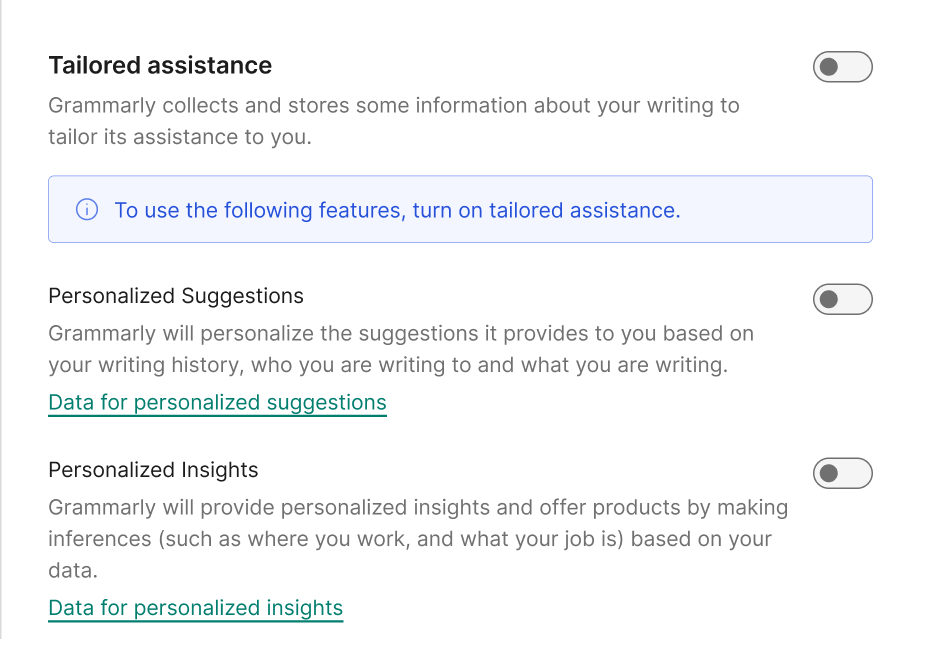This screenshot has width=932, height=671.
Task: Select the circle information symbol beside banner text
Action: pyautogui.click(x=87, y=210)
